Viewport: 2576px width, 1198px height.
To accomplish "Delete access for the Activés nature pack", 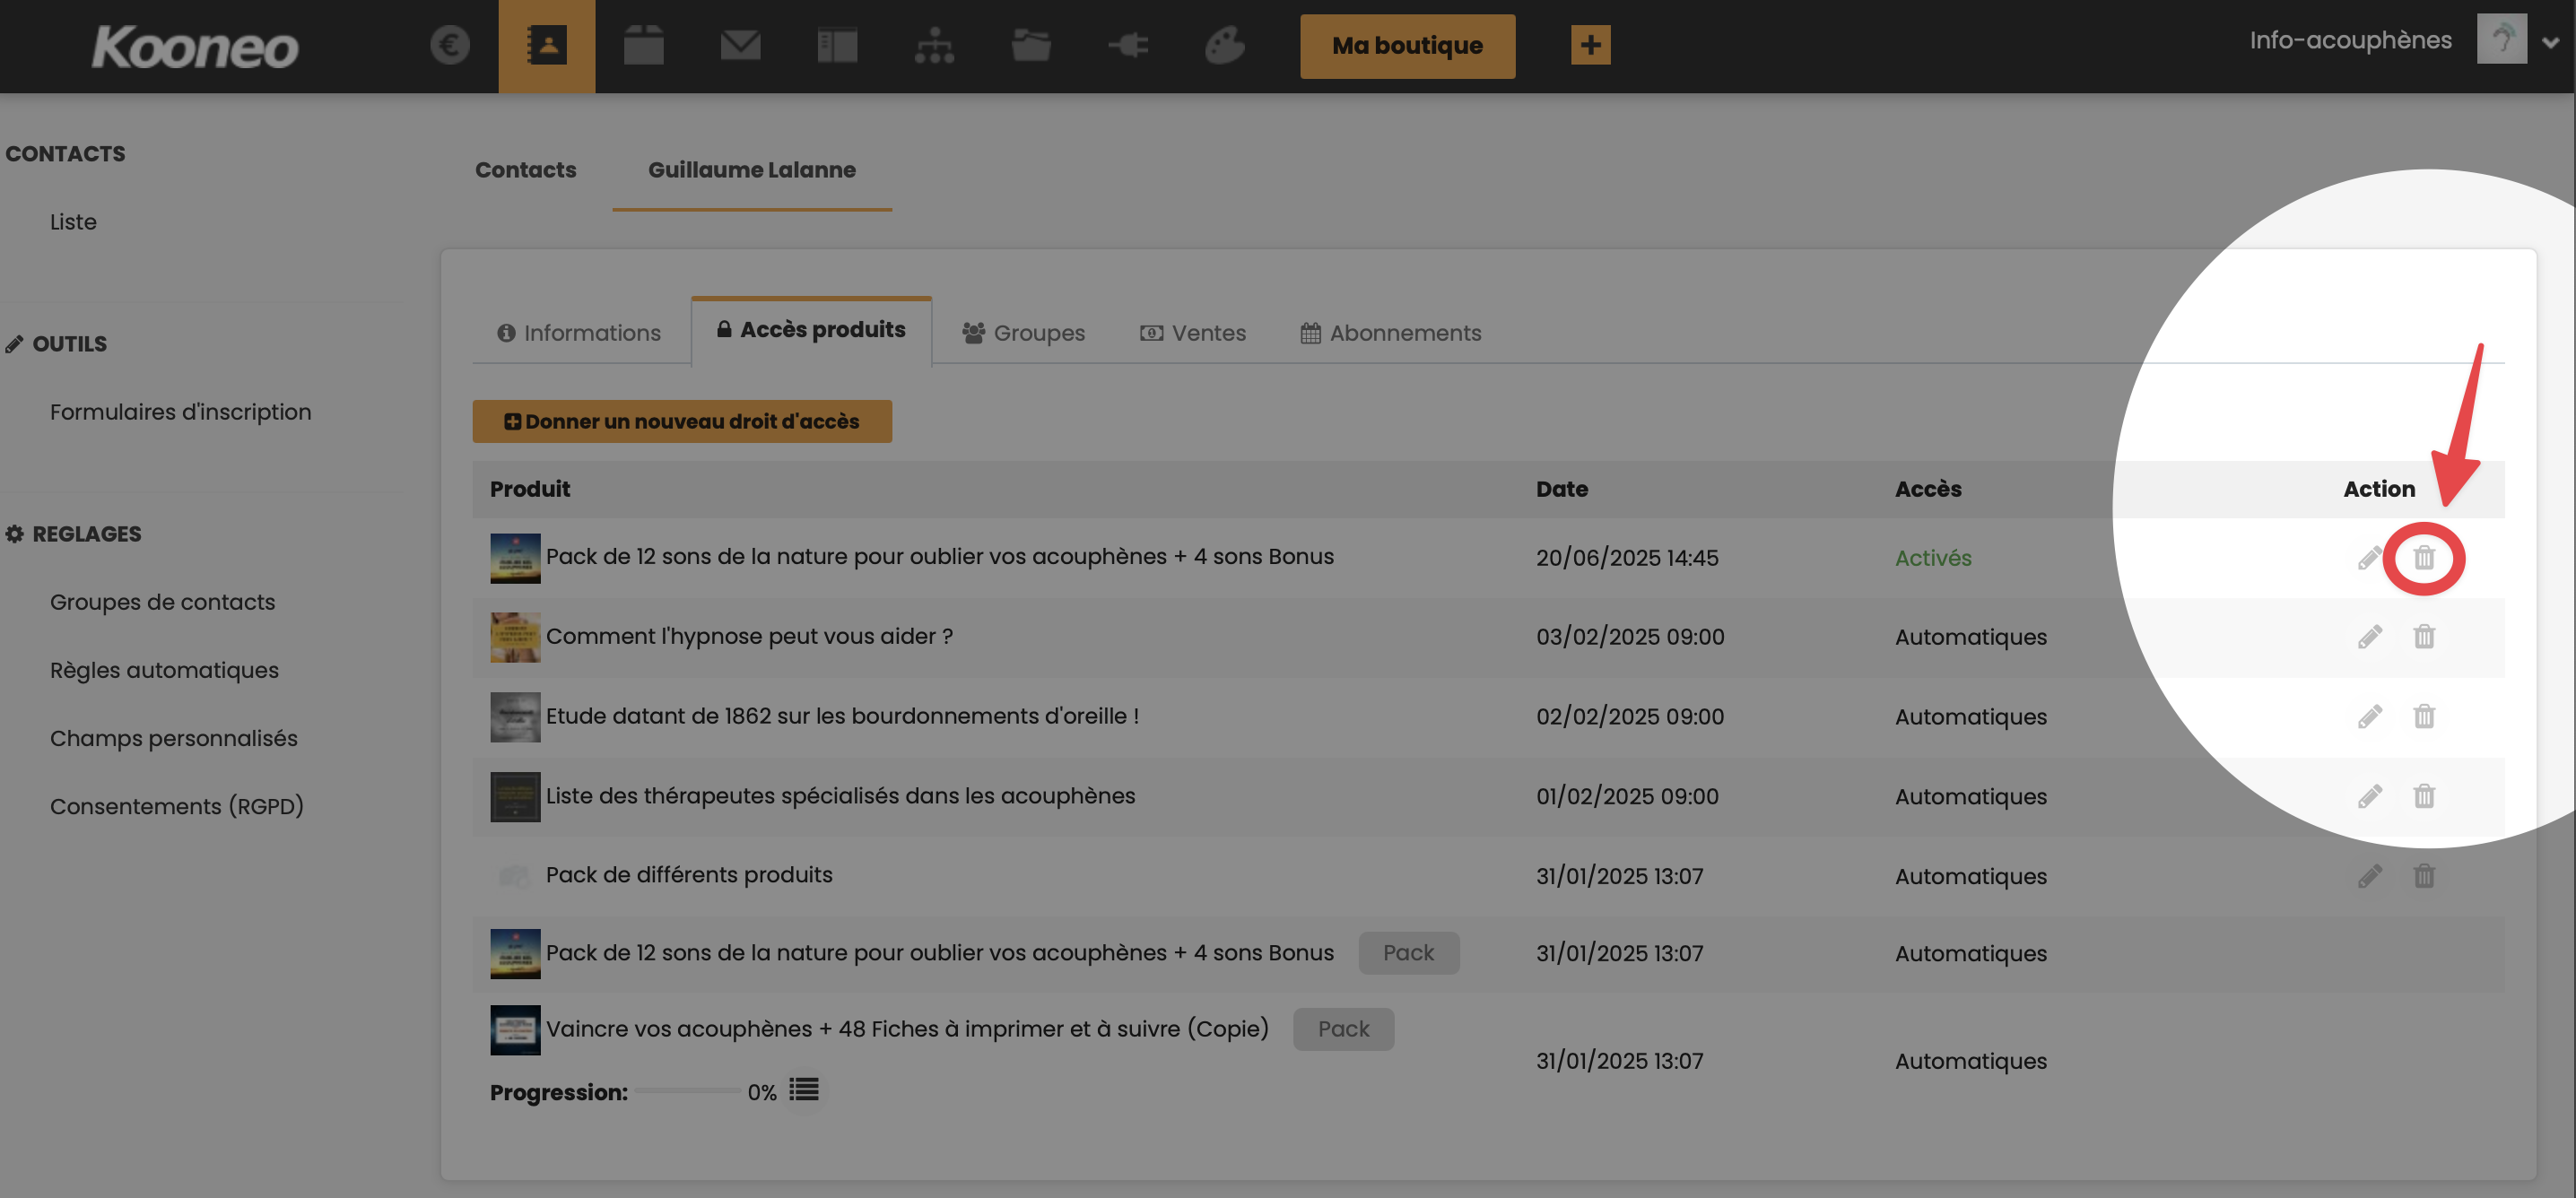I will (x=2424, y=558).
